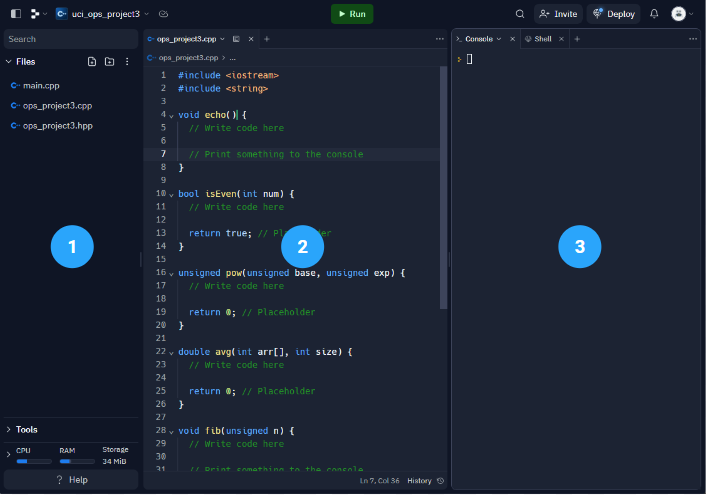Open main.cpp in the file tree
706x495 pixels.
pos(41,86)
